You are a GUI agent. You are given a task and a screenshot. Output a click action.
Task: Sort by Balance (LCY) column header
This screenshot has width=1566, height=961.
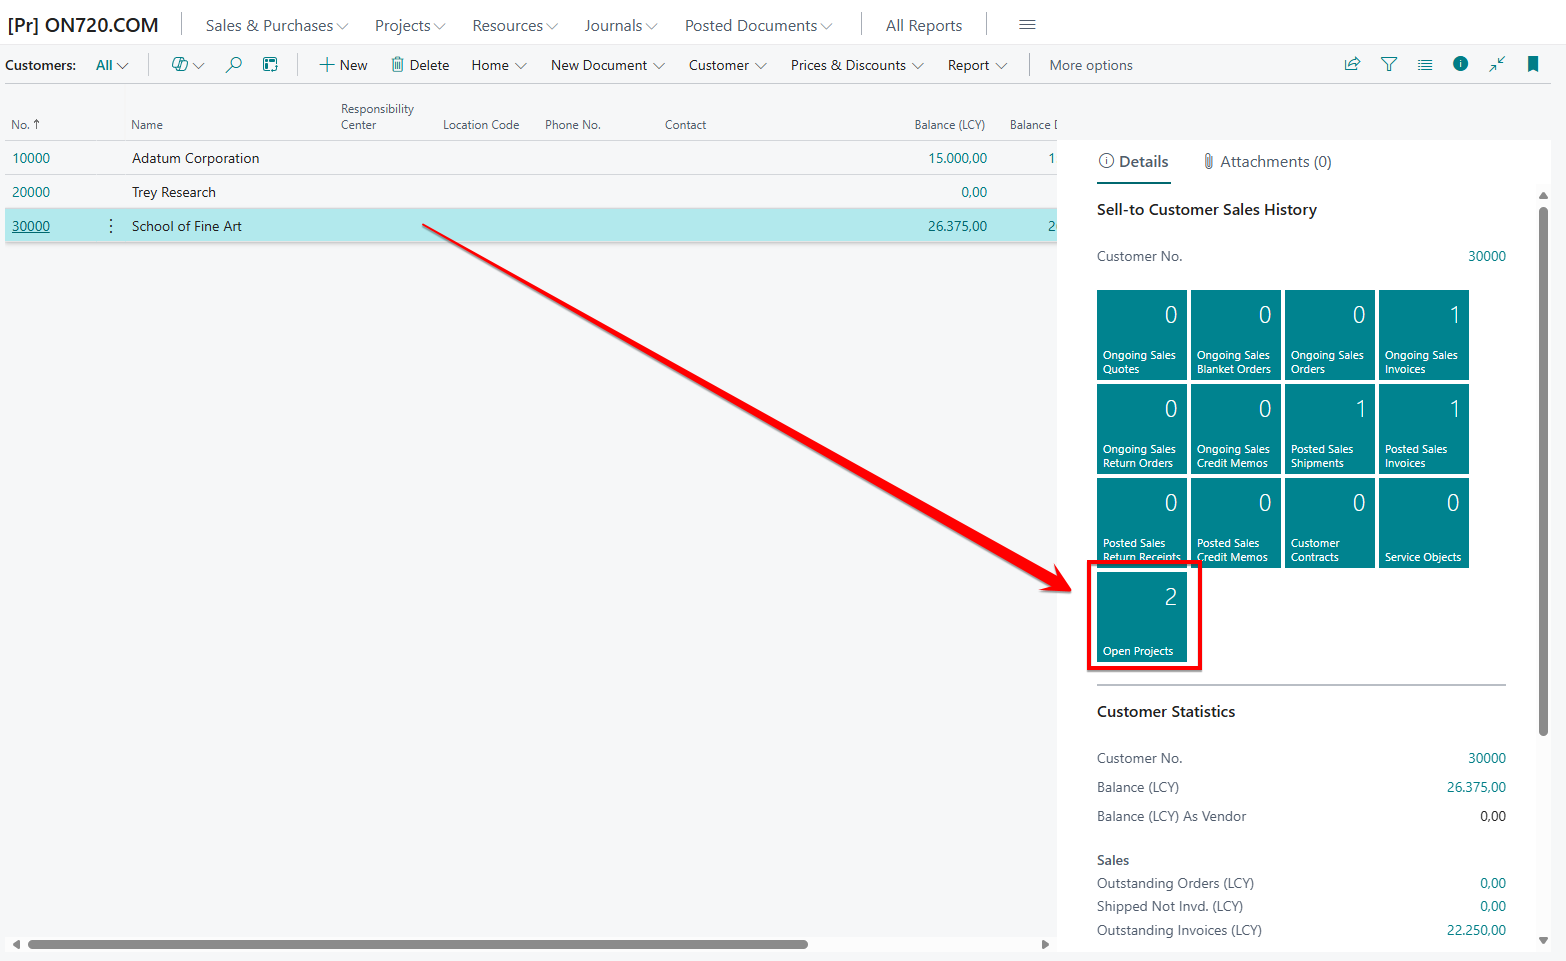949,125
